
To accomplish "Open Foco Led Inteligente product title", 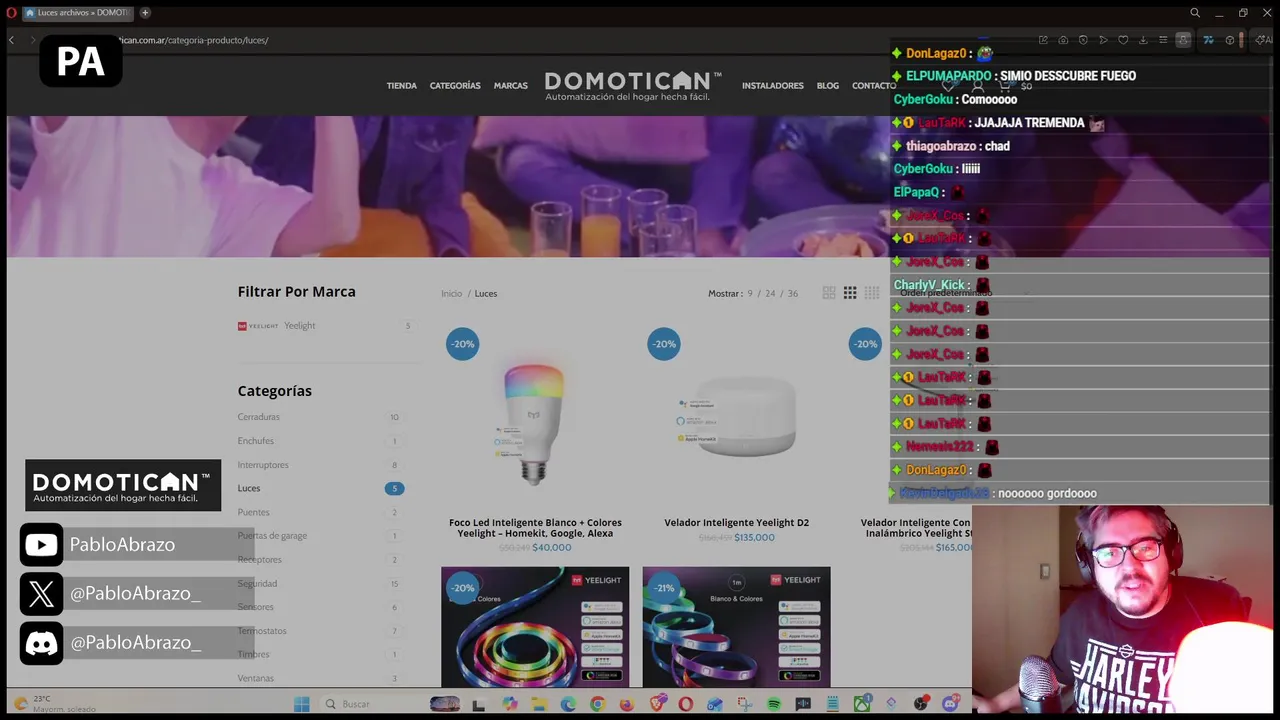I will tap(535, 528).
